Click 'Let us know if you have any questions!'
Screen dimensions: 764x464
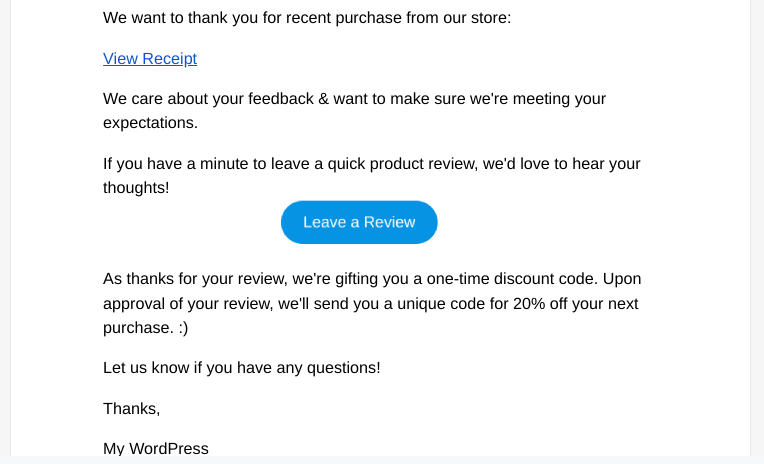(x=242, y=367)
